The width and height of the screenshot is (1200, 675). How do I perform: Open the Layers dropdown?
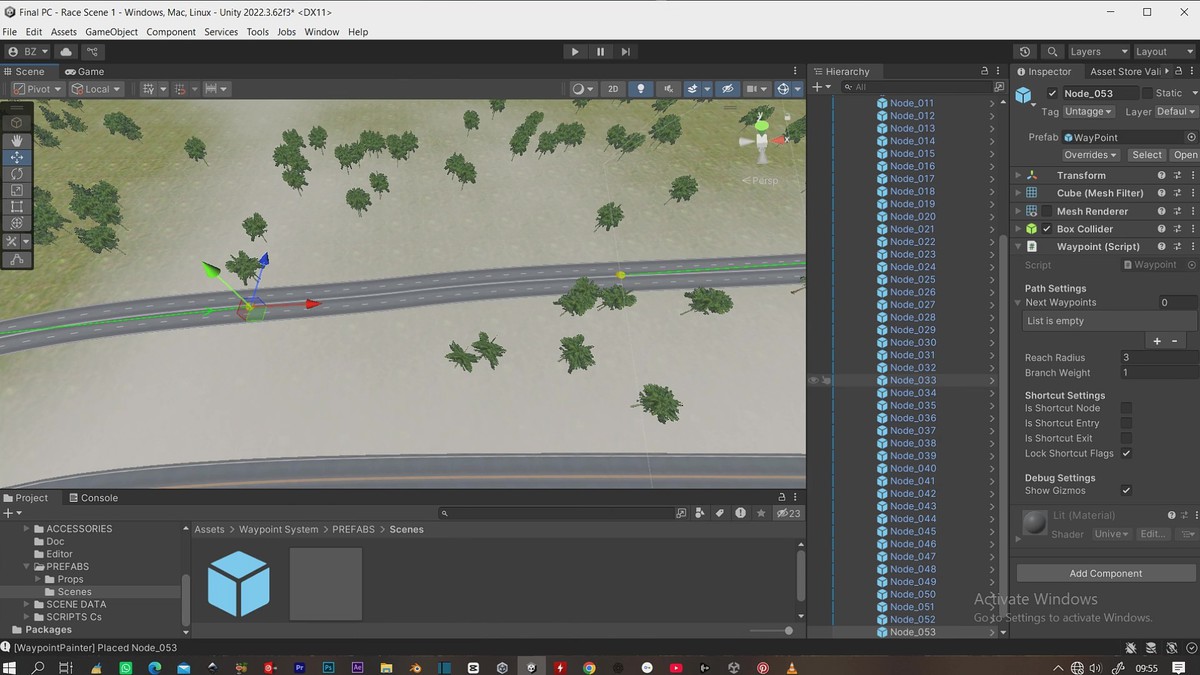pos(1097,52)
